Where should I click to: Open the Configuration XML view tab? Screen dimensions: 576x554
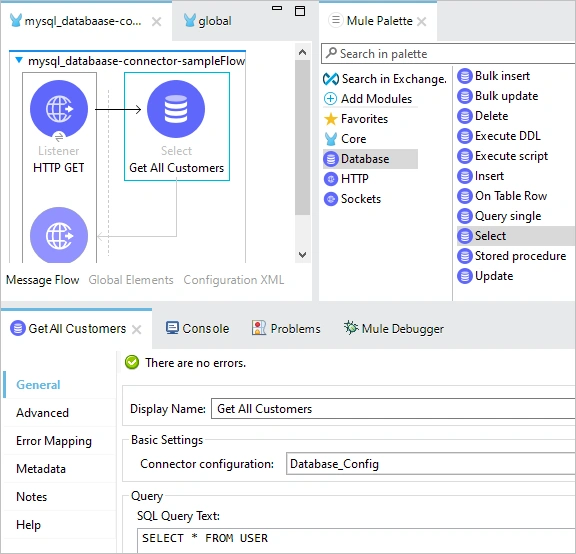coord(234,280)
